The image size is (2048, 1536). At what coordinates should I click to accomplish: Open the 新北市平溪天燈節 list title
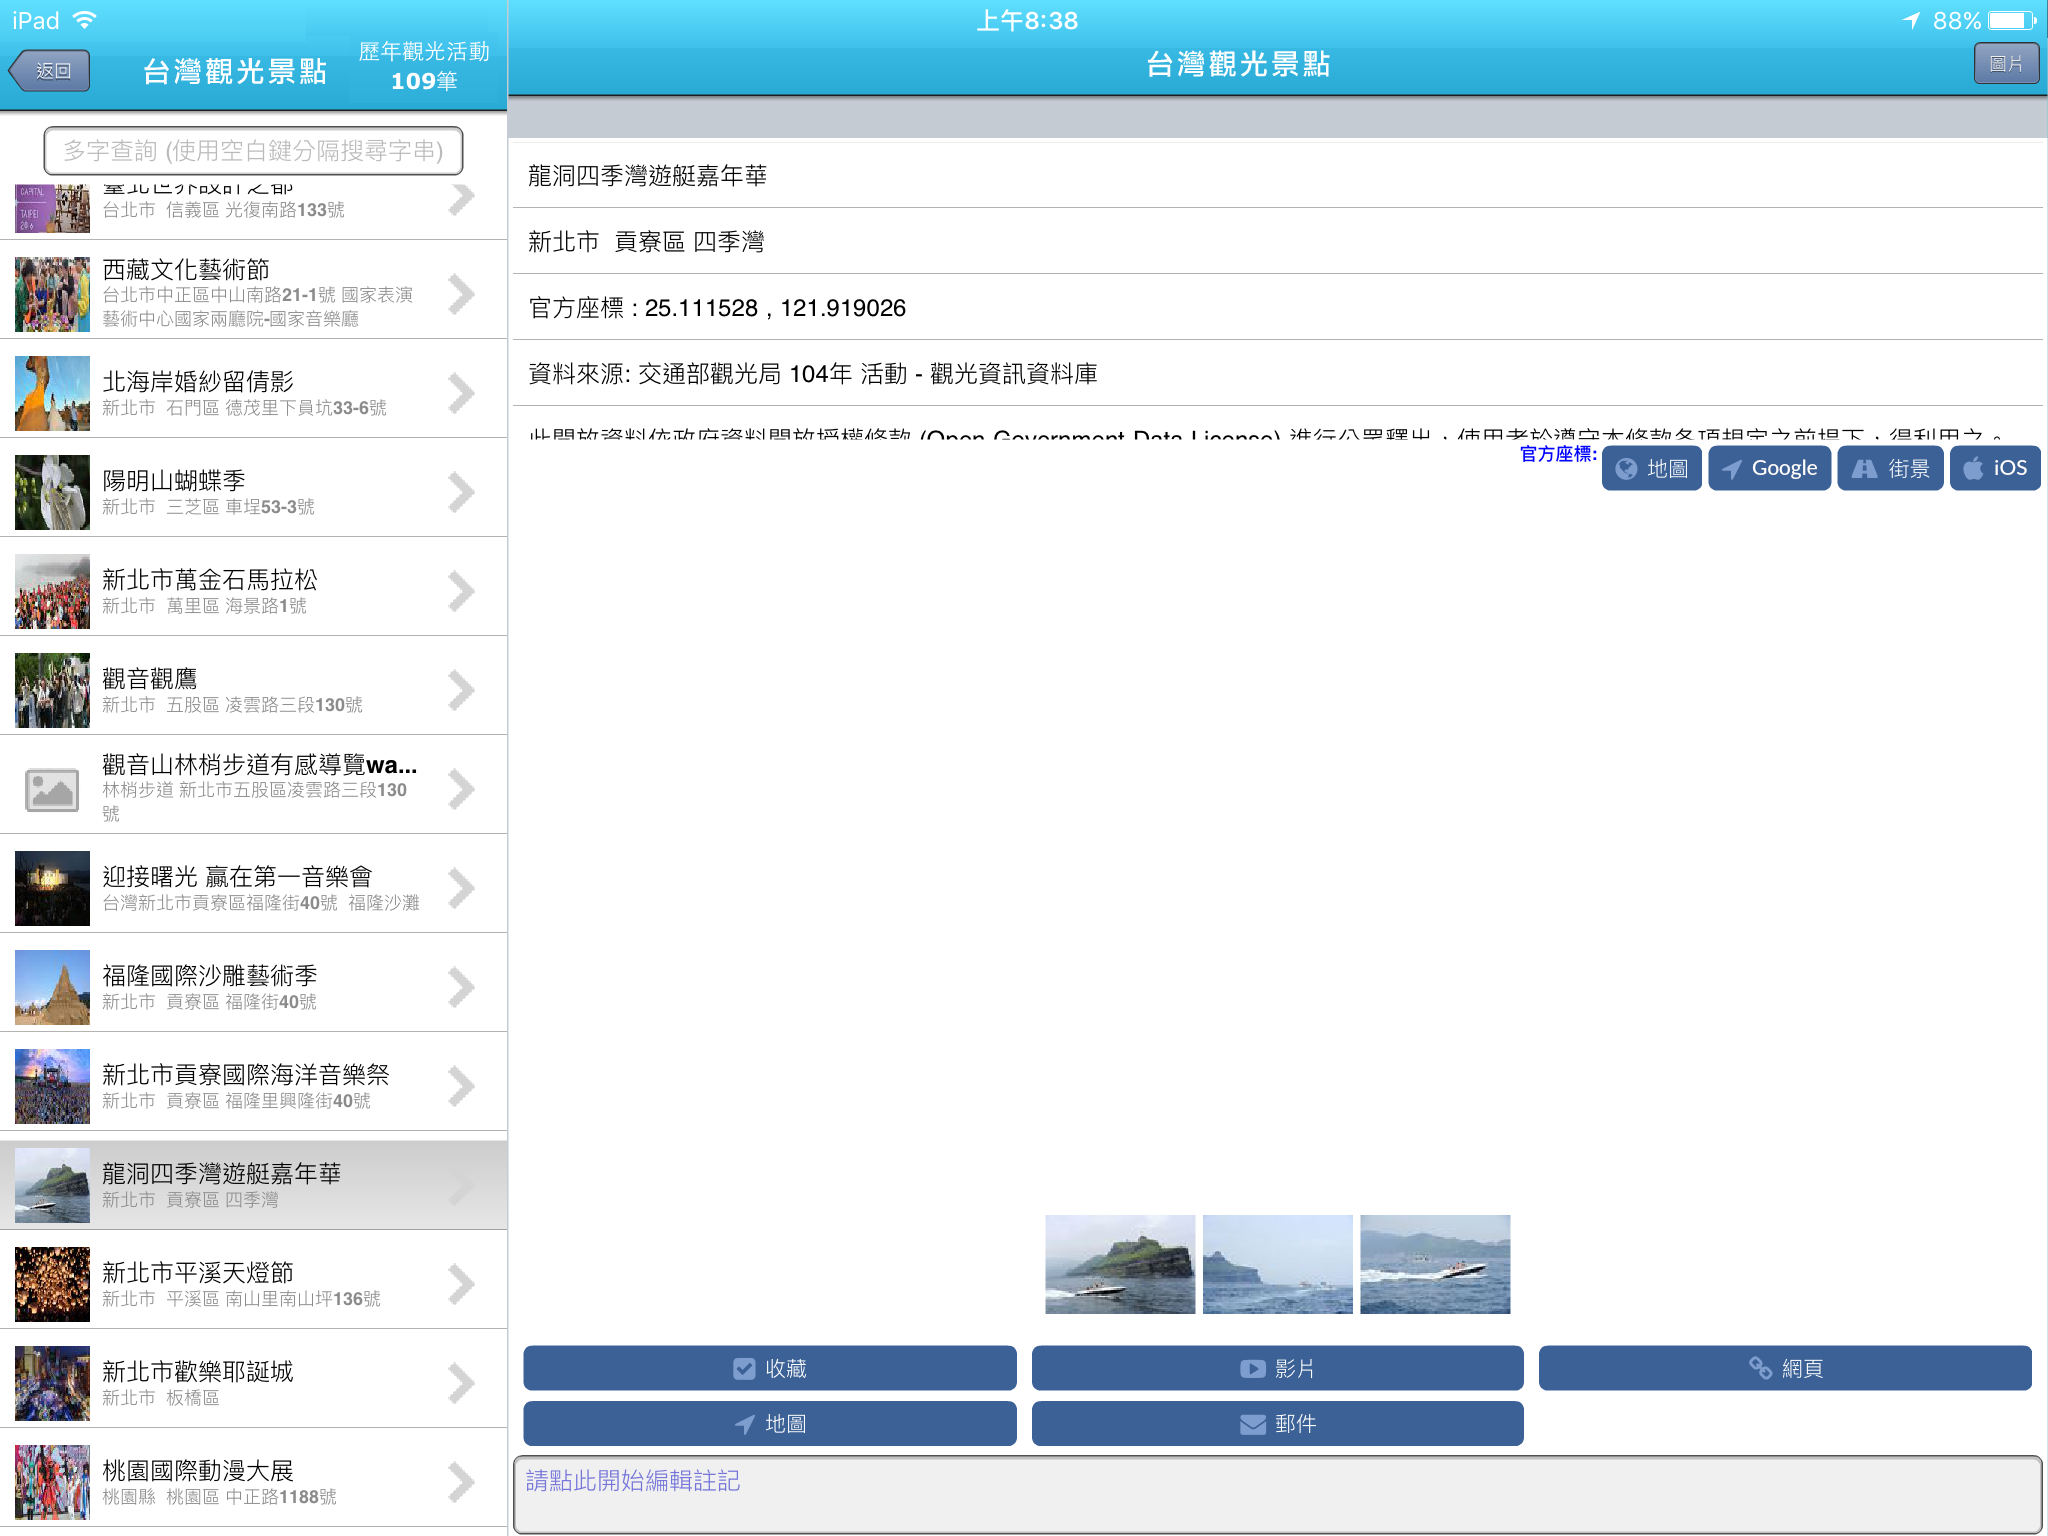point(198,1272)
